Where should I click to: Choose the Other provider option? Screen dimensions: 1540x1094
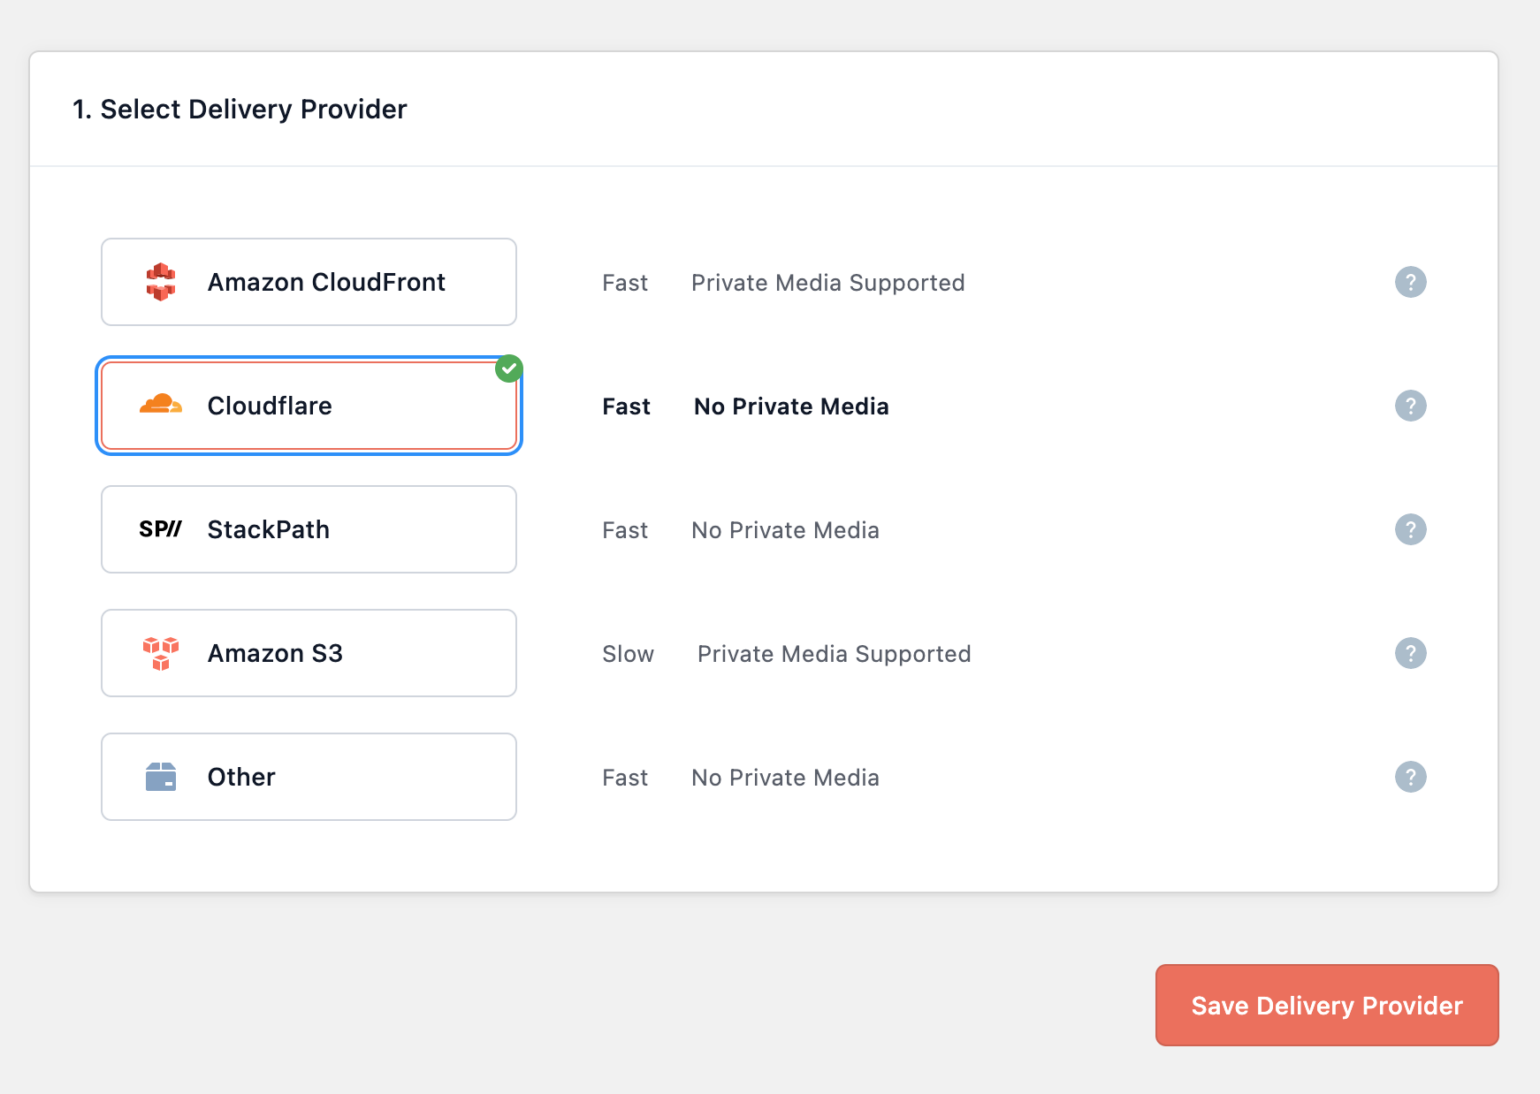pyautogui.click(x=309, y=777)
